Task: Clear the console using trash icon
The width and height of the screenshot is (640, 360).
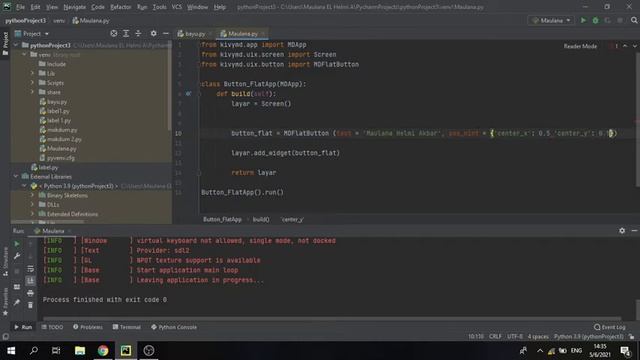Action: [30, 305]
